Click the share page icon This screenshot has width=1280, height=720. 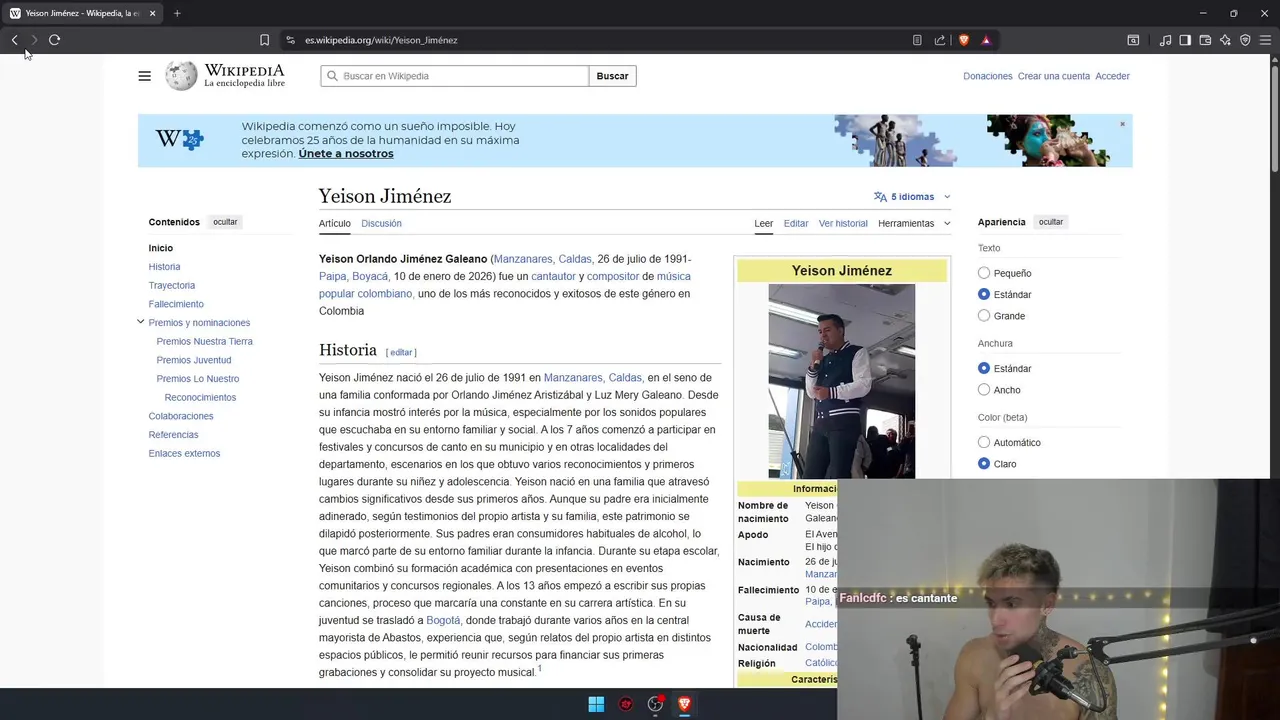pos(940,40)
